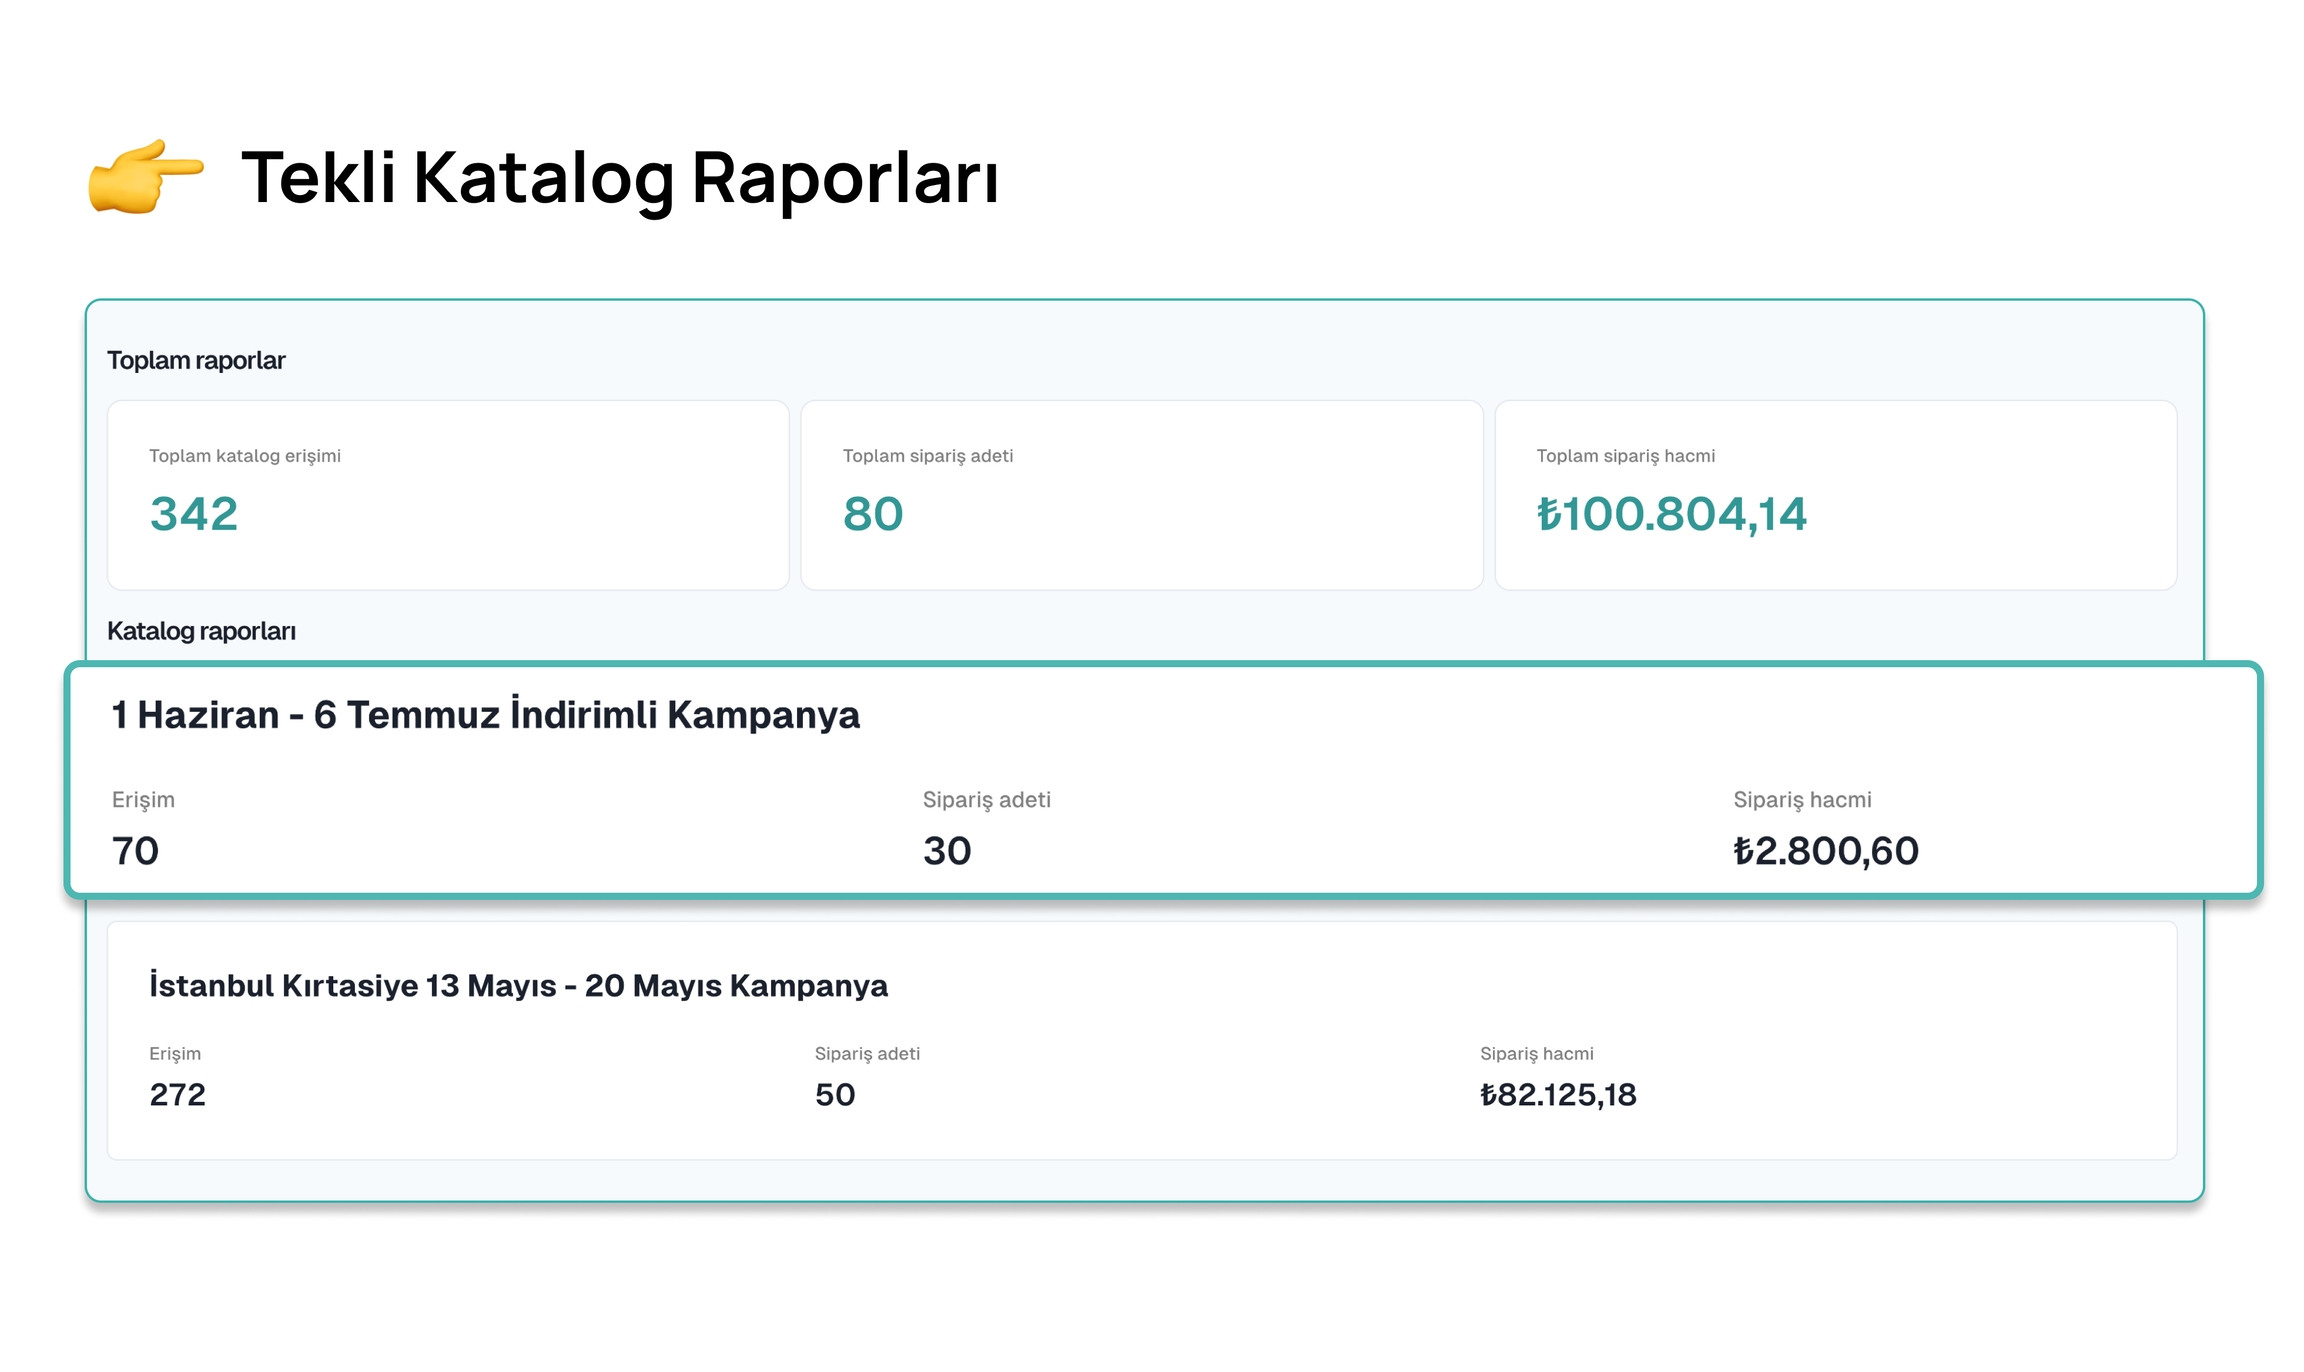
Task: Click order volume ₺82.125,18
Action: 1558,1095
